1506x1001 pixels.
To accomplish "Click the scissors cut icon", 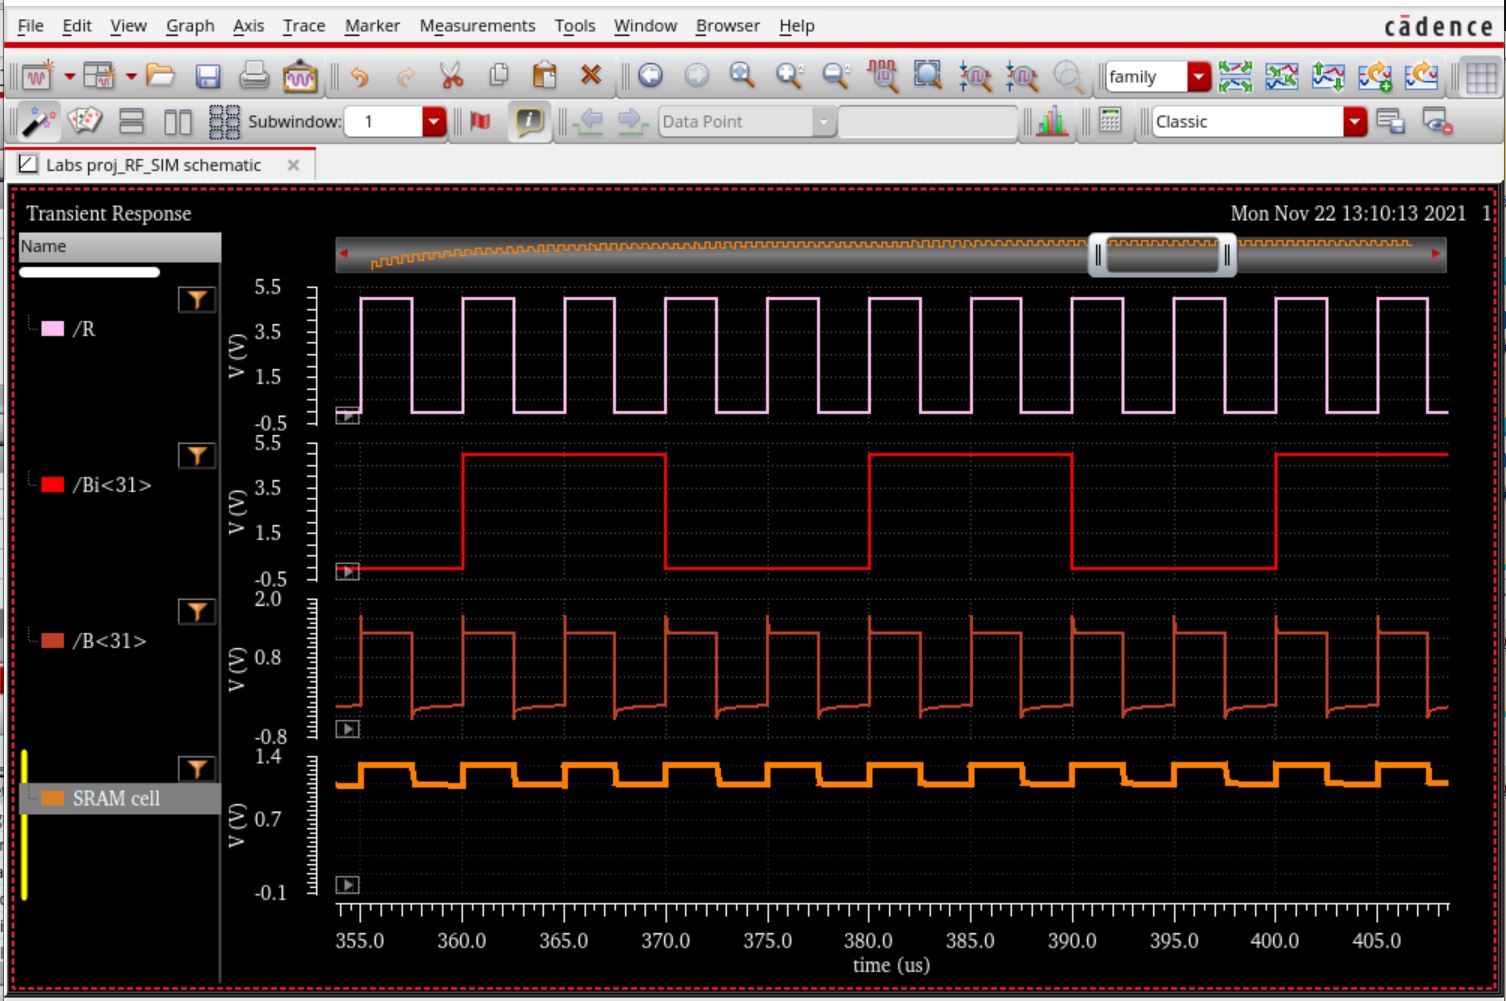I will (x=451, y=76).
